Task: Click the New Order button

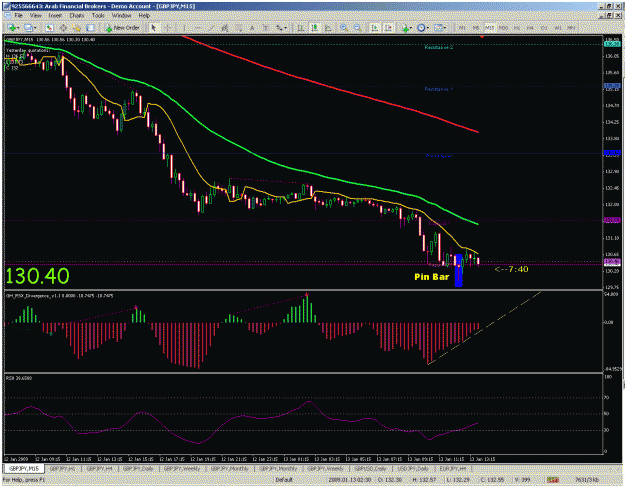Action: [x=122, y=28]
